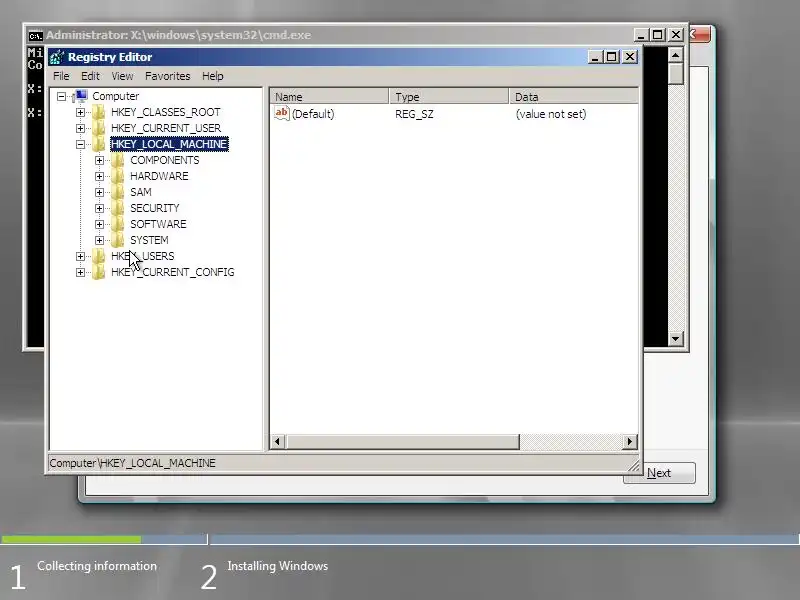Click the Registry Editor title bar icon

pos(57,57)
